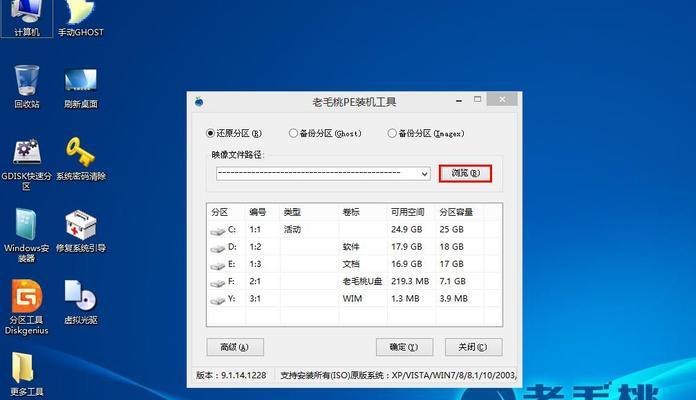Open the 回收站 recycle bin icon

pyautogui.click(x=27, y=87)
